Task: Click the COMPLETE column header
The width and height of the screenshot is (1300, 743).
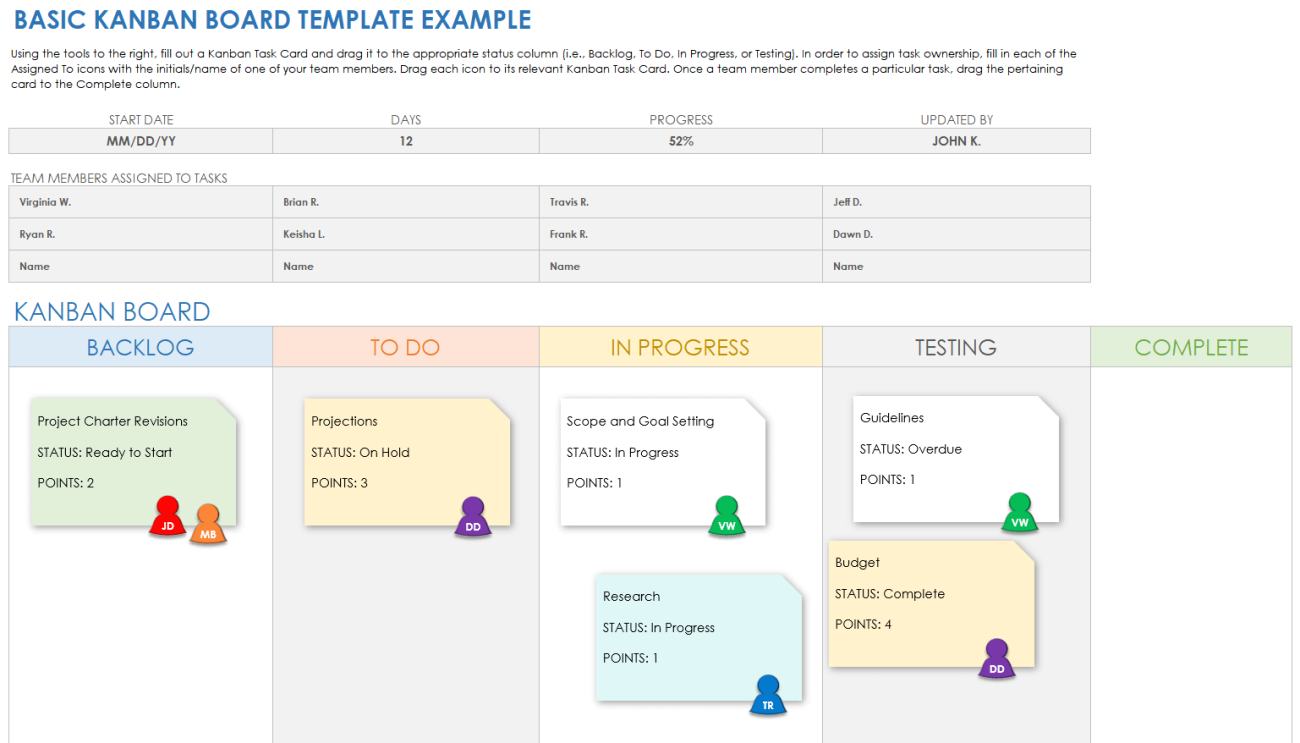Action: tap(1190, 347)
